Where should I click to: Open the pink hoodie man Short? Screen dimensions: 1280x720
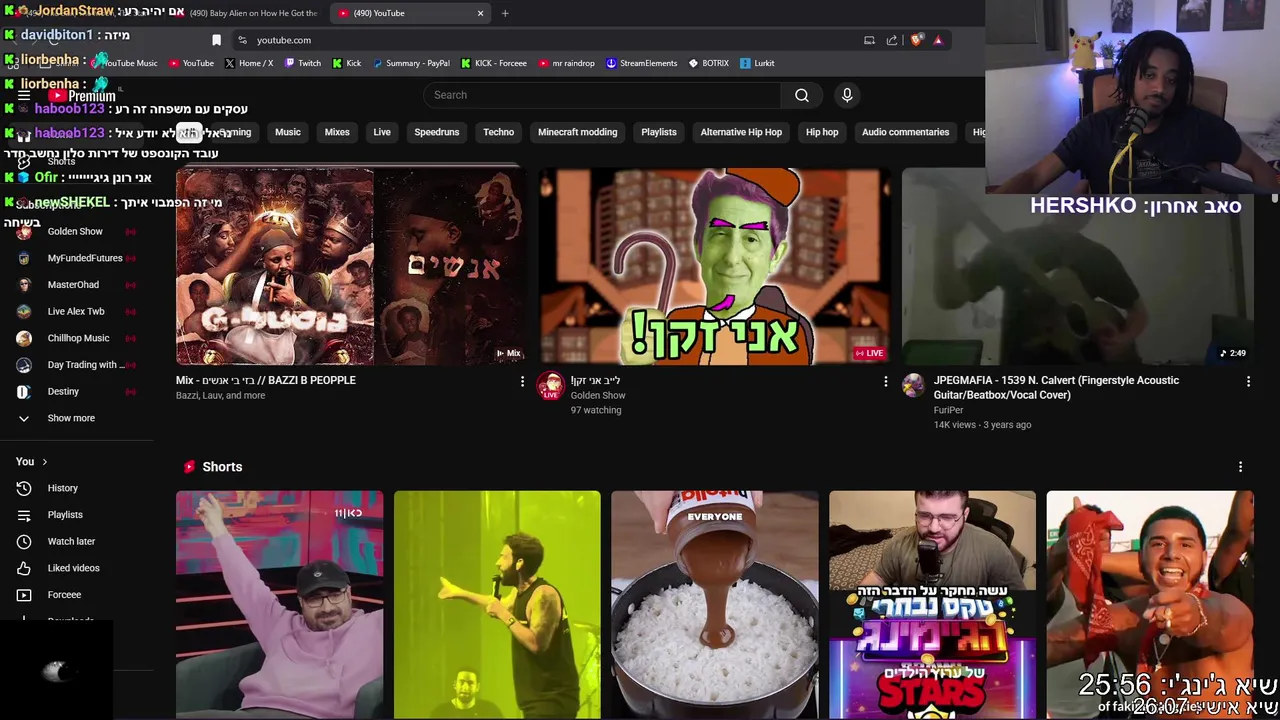point(279,604)
